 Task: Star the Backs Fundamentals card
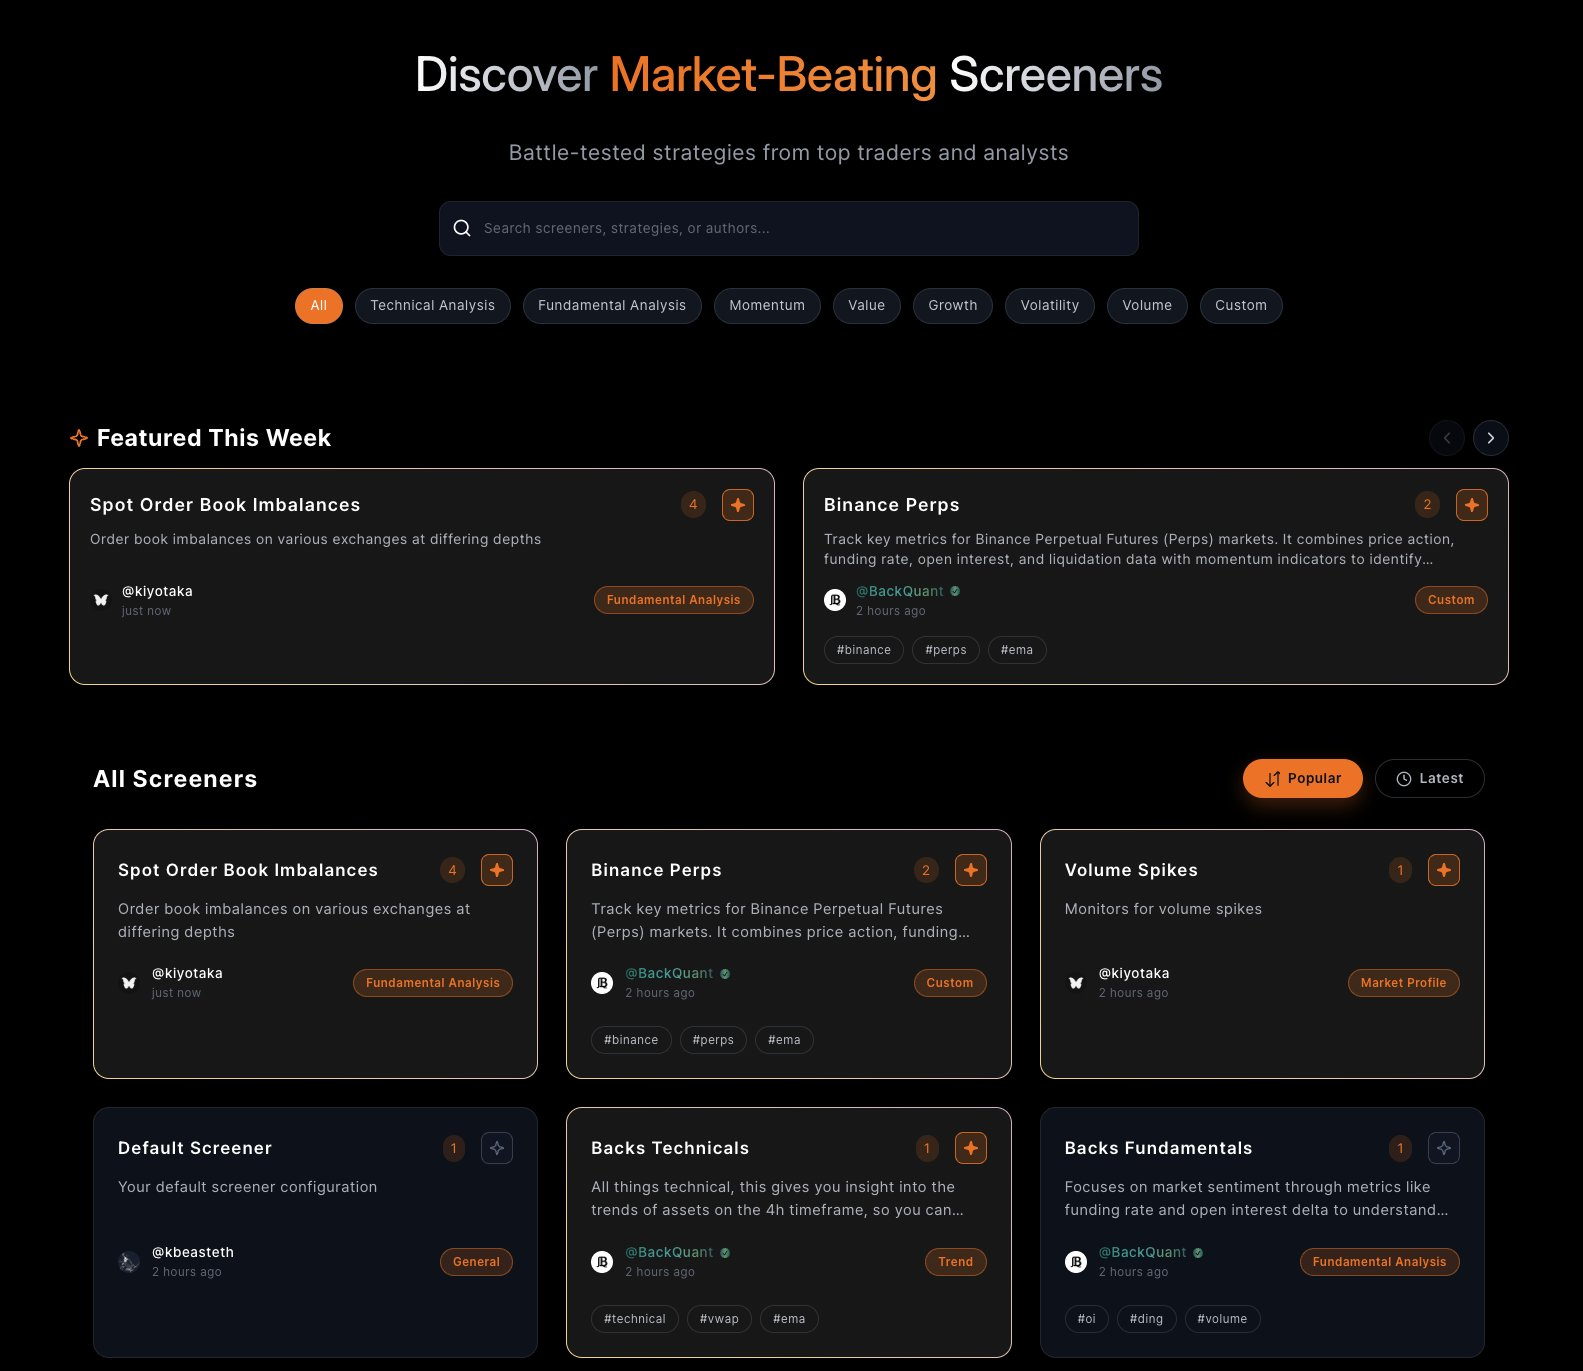1444,1148
